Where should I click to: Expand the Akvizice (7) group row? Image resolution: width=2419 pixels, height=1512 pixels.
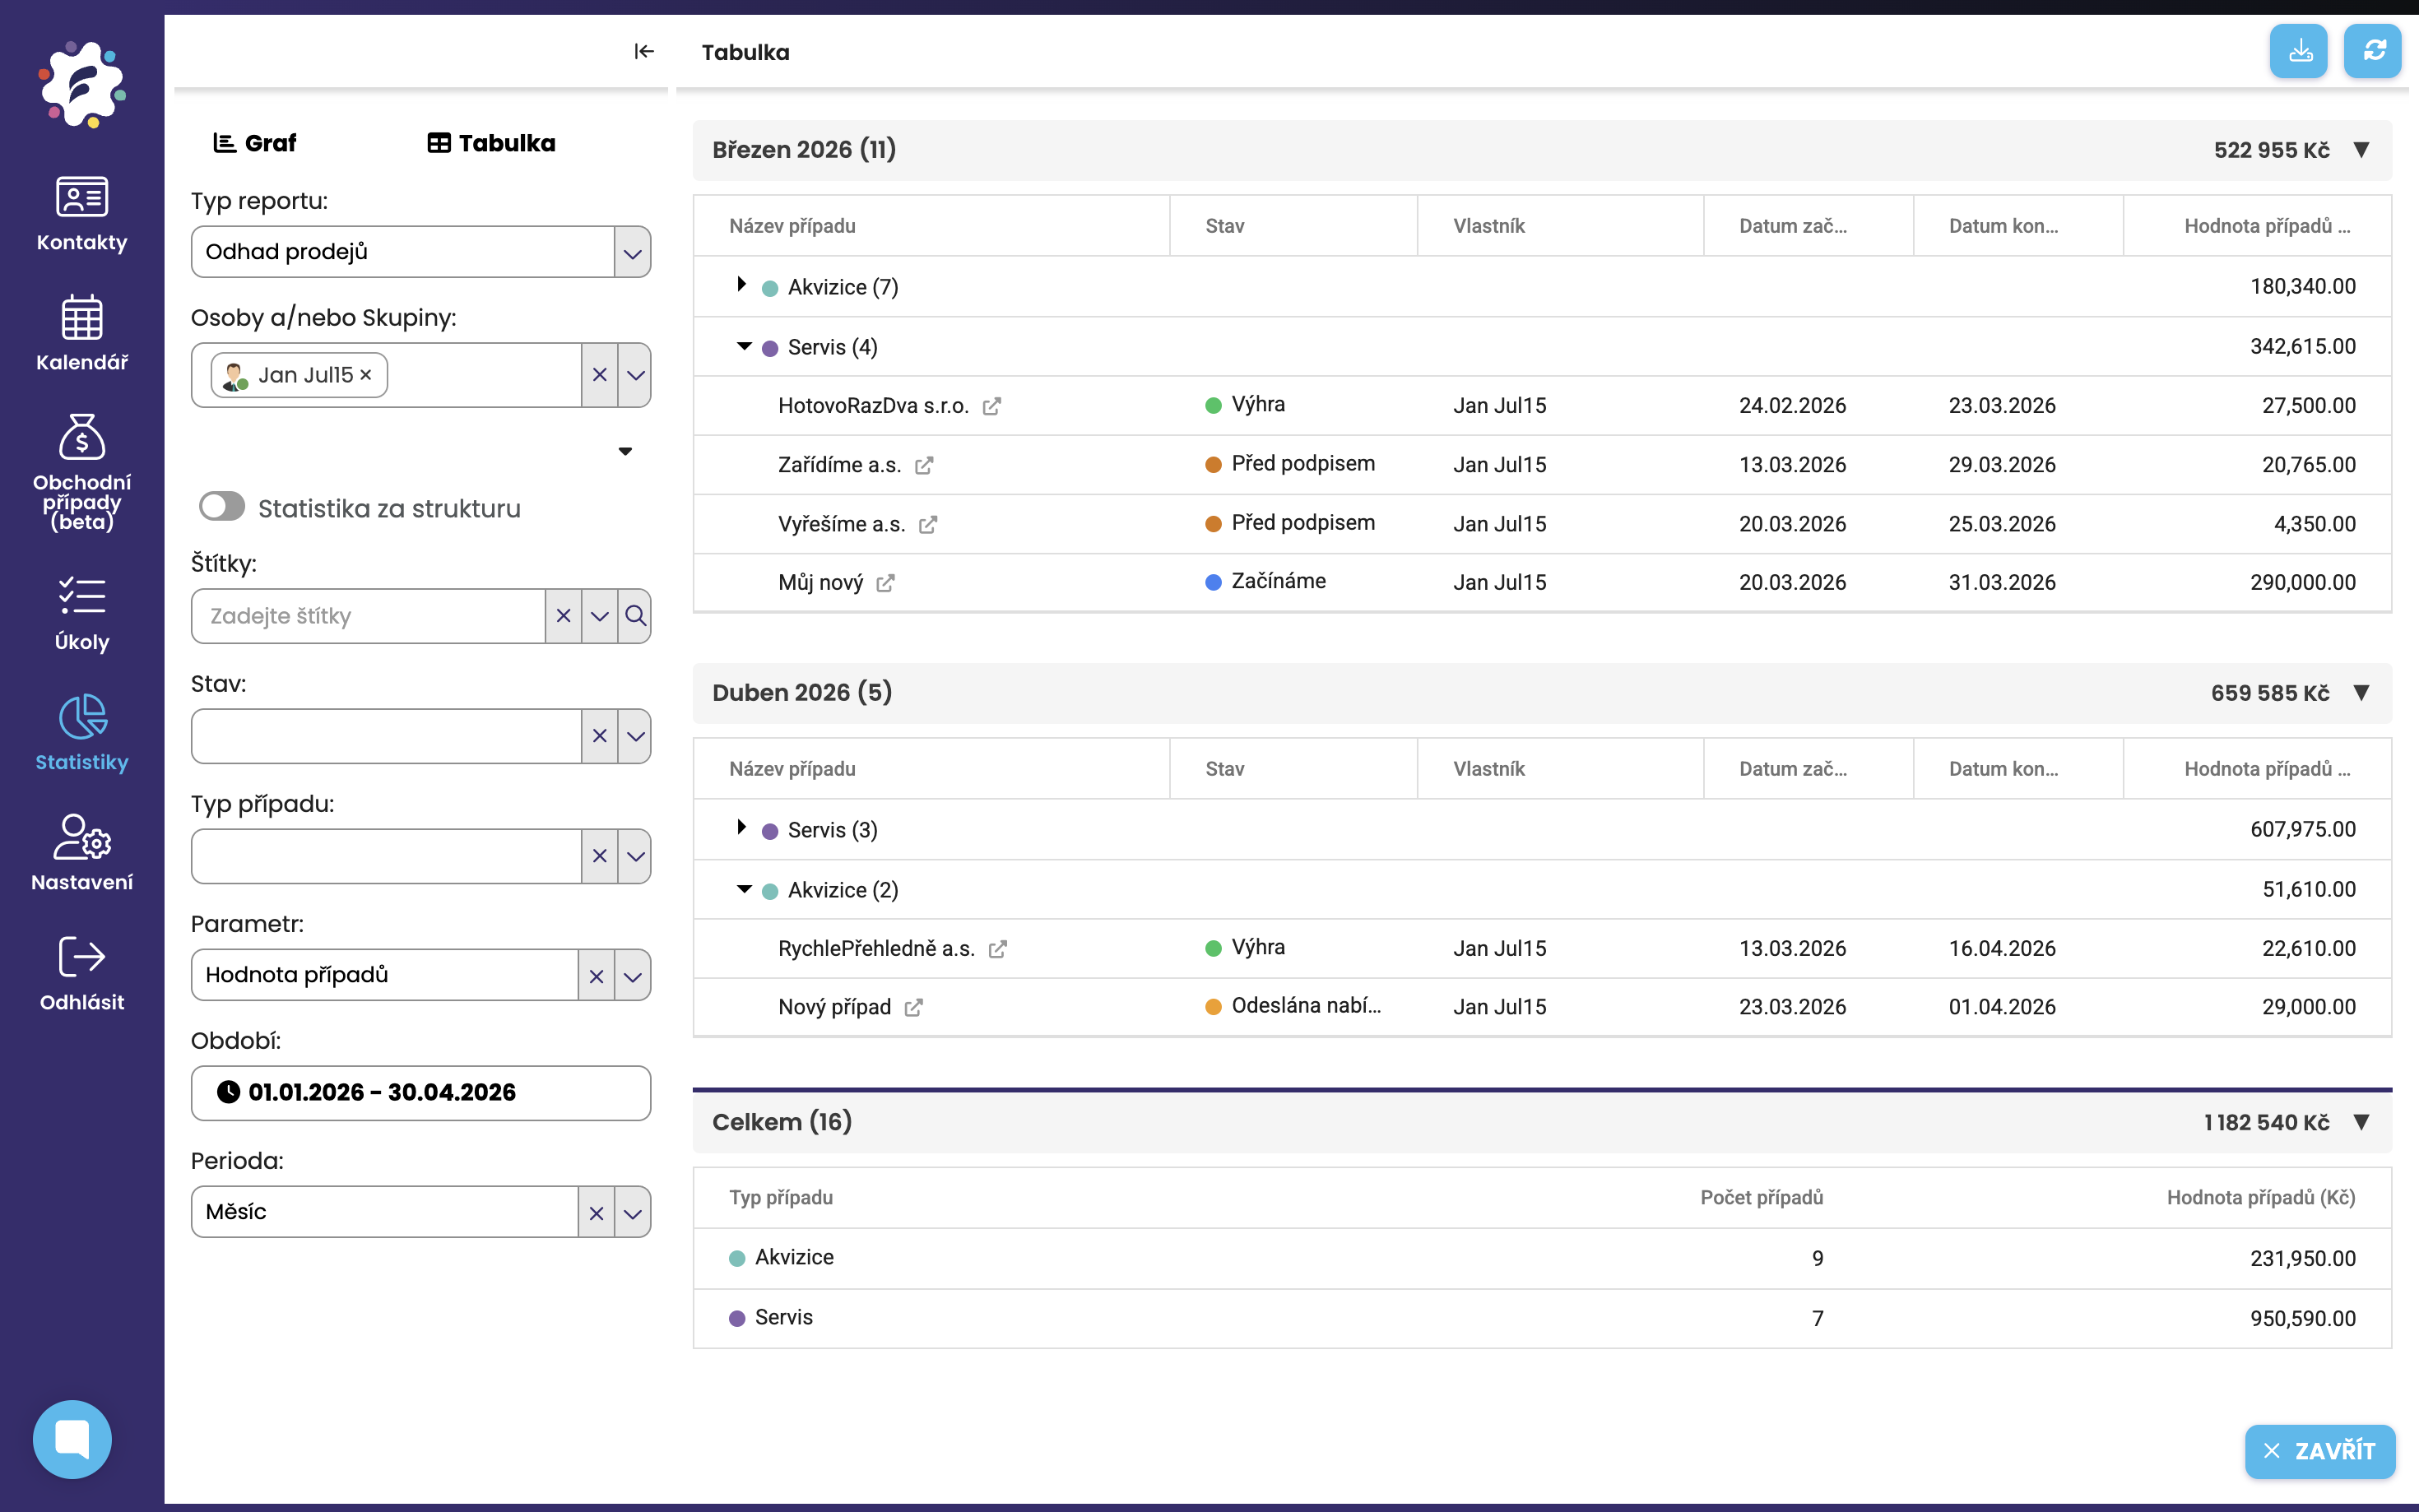(x=741, y=285)
